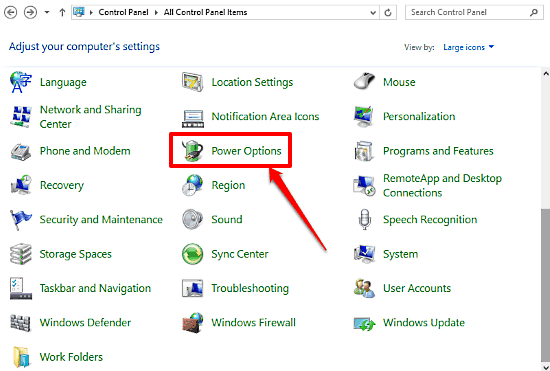Open the Sync Center green icon

click(193, 254)
